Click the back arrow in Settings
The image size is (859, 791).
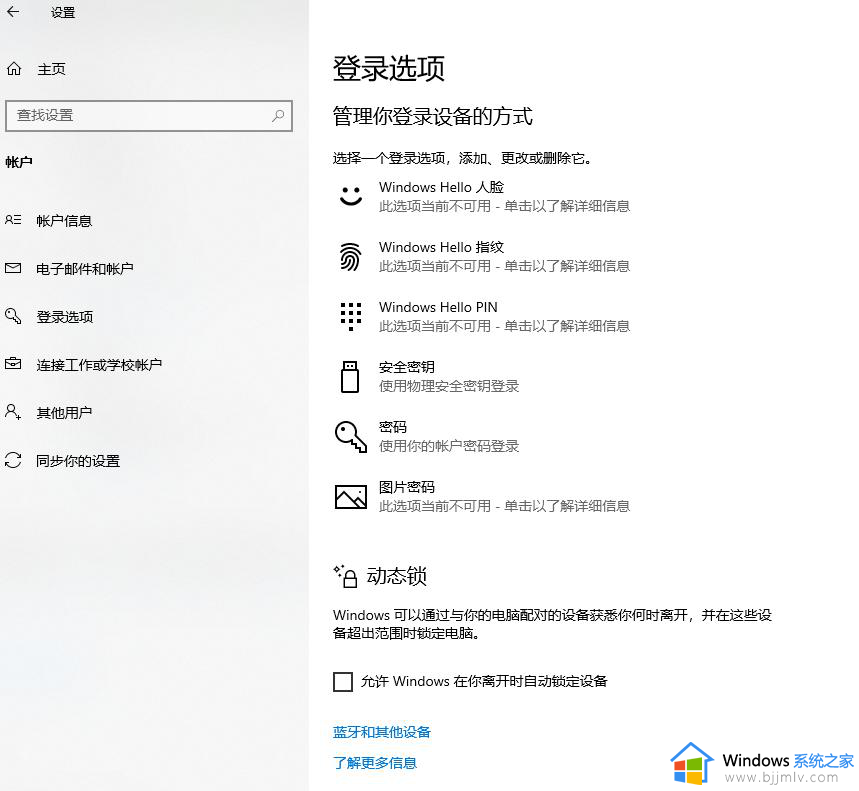[13, 12]
